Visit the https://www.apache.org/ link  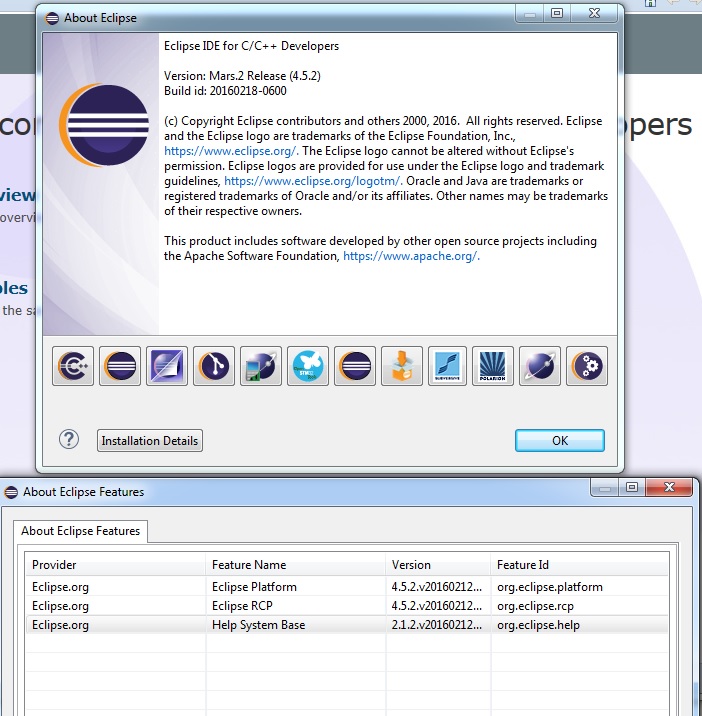point(410,256)
